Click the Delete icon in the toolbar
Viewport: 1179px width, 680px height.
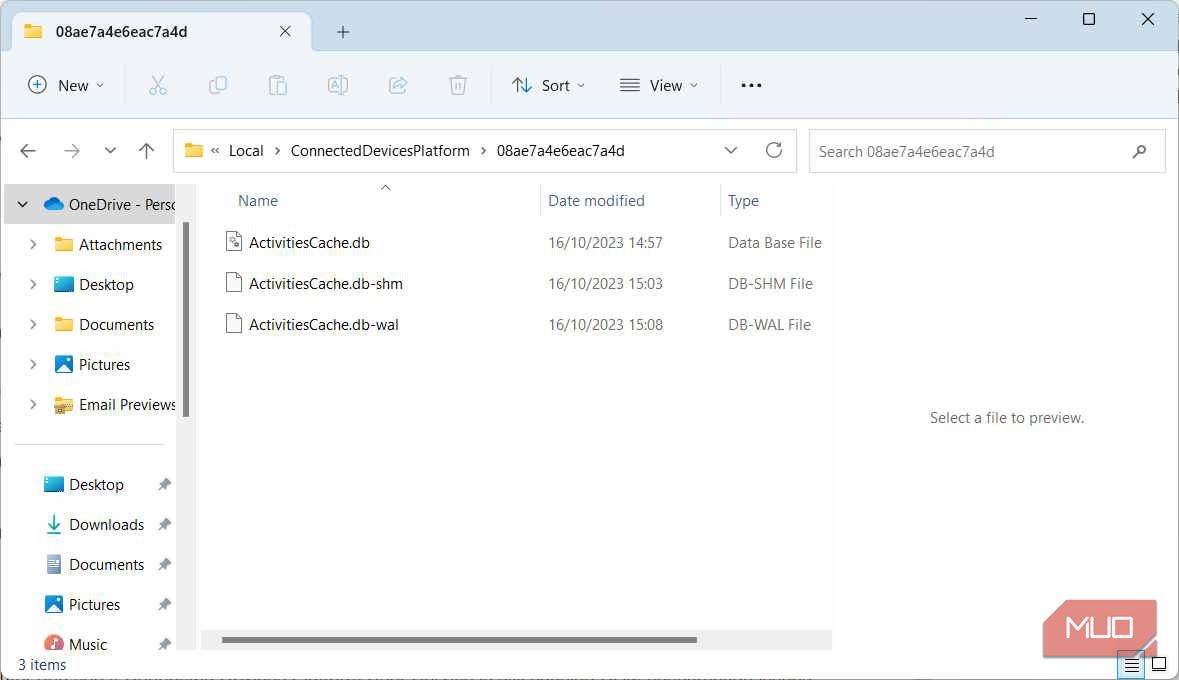click(x=458, y=85)
